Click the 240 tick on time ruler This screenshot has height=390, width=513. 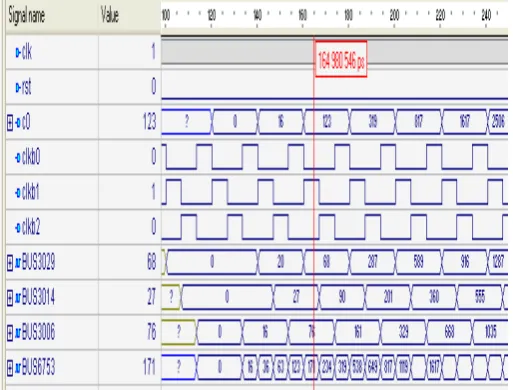[x=486, y=15]
